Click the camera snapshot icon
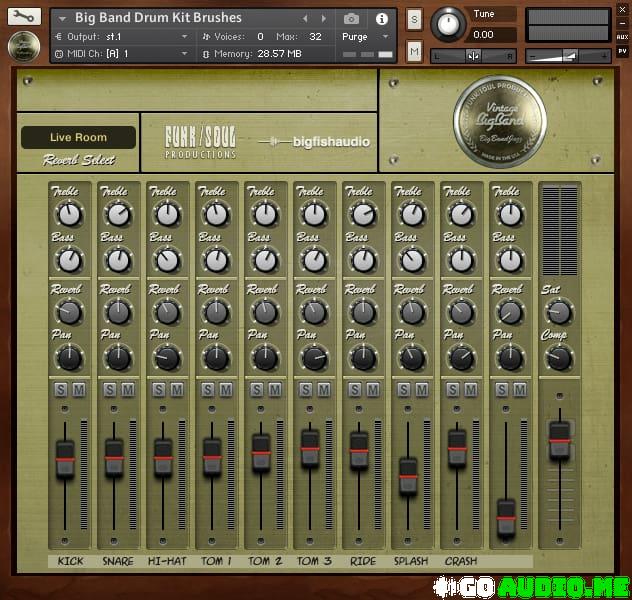Viewport: 632px width, 600px height. pyautogui.click(x=351, y=18)
